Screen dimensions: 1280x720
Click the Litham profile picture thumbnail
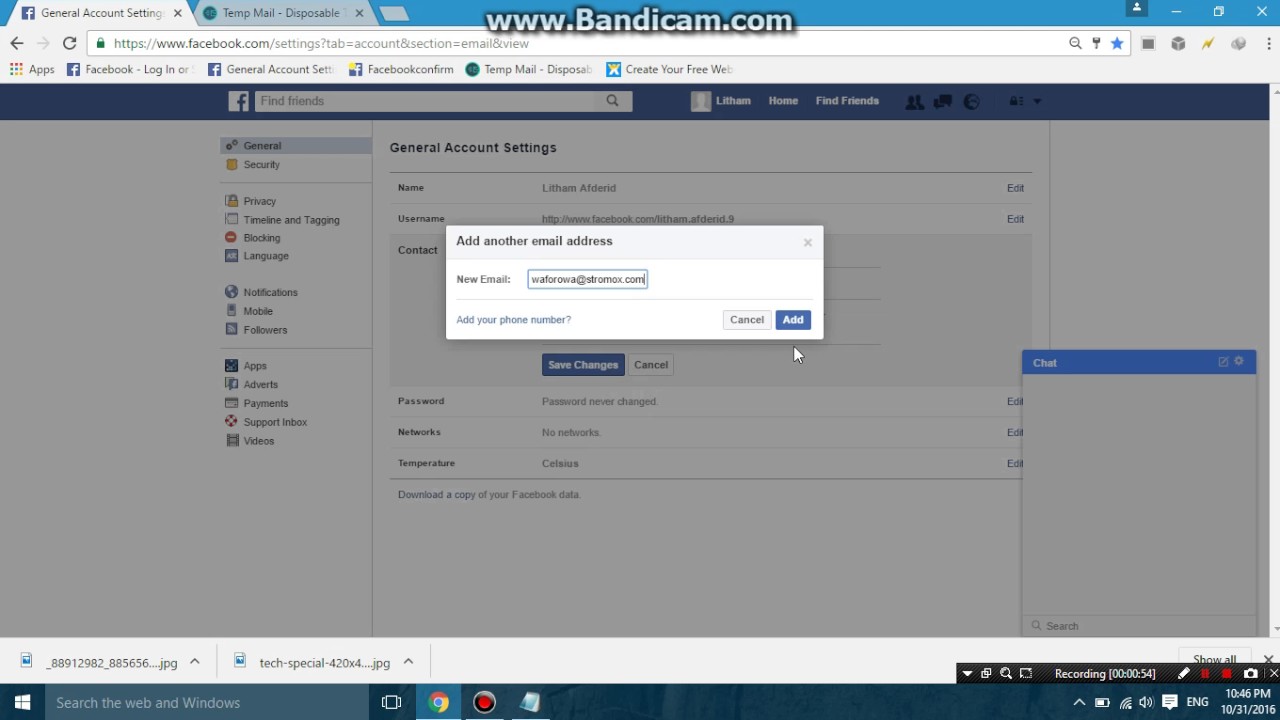tap(701, 101)
